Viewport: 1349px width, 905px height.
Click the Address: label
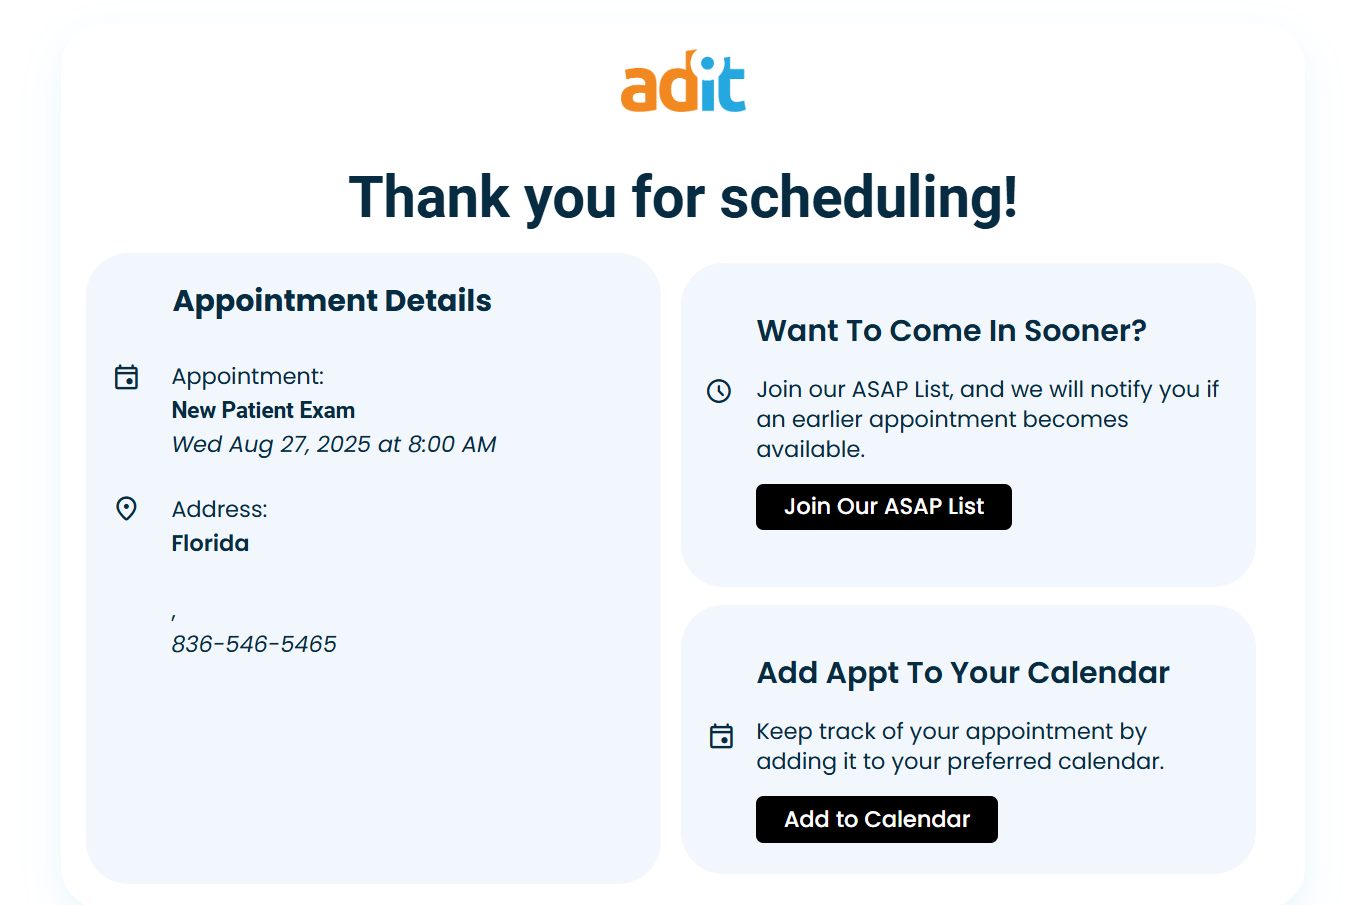(219, 509)
